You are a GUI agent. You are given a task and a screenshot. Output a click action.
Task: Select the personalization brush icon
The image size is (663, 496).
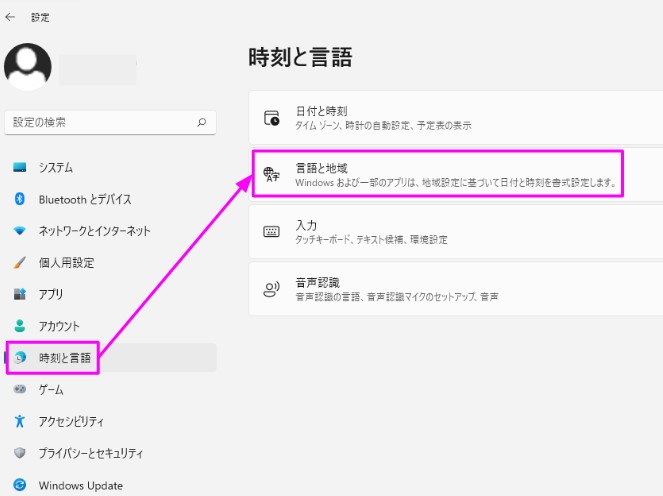coord(19,262)
